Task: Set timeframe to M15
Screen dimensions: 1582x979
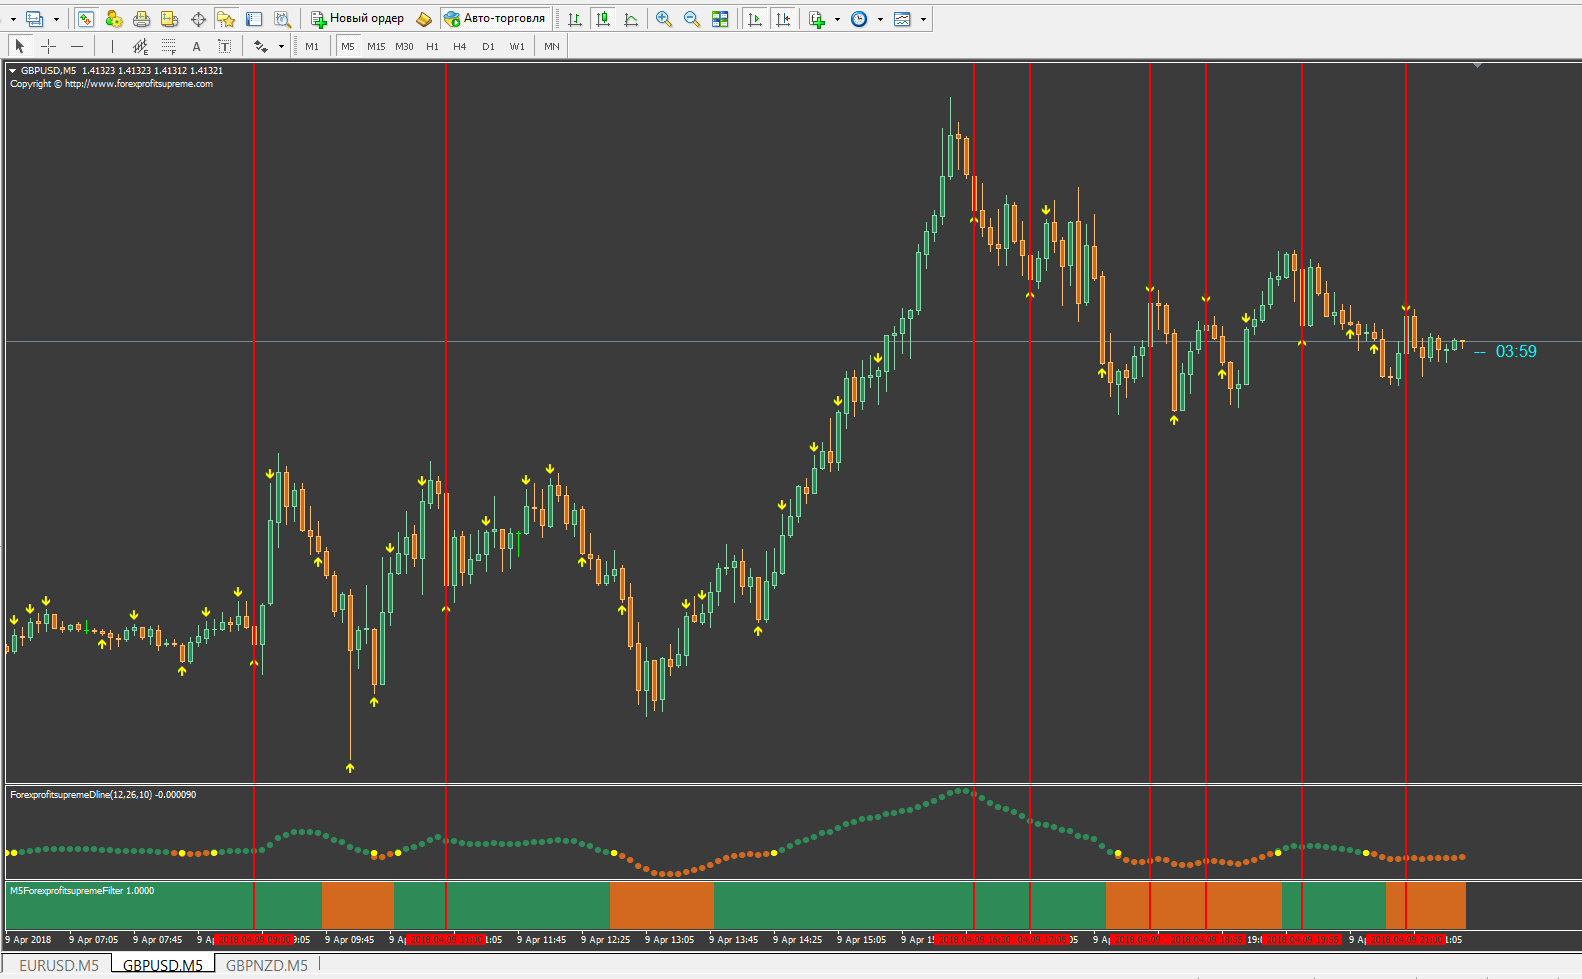Action: click(376, 46)
